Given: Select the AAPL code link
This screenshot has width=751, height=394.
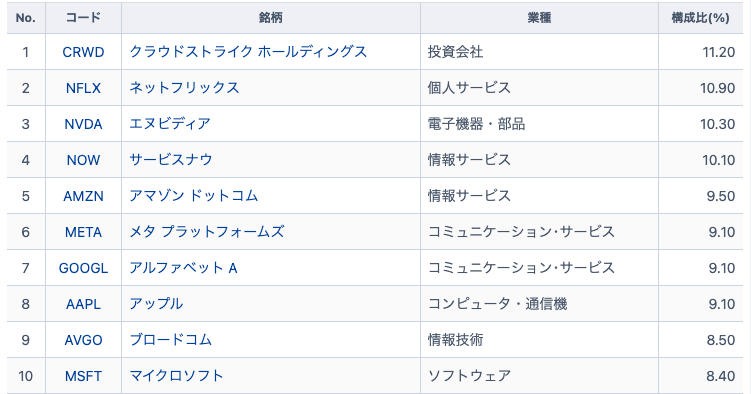Looking at the screenshot, I should [x=83, y=304].
